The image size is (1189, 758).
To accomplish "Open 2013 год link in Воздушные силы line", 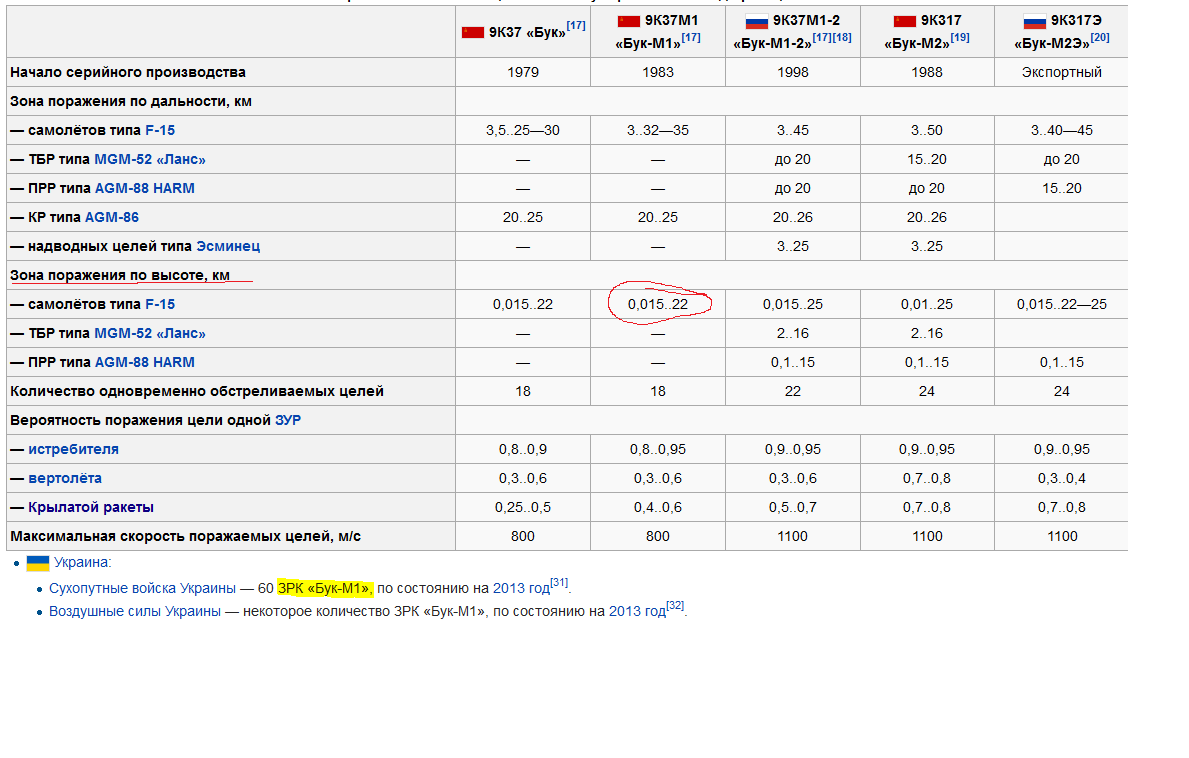I will click(637, 611).
